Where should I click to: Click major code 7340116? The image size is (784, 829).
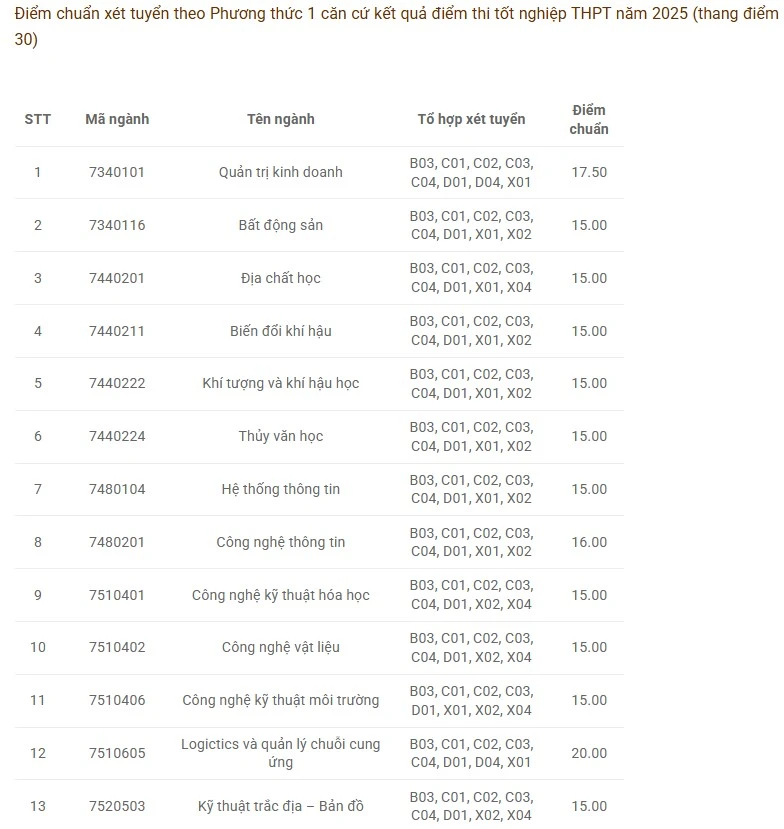(x=117, y=225)
